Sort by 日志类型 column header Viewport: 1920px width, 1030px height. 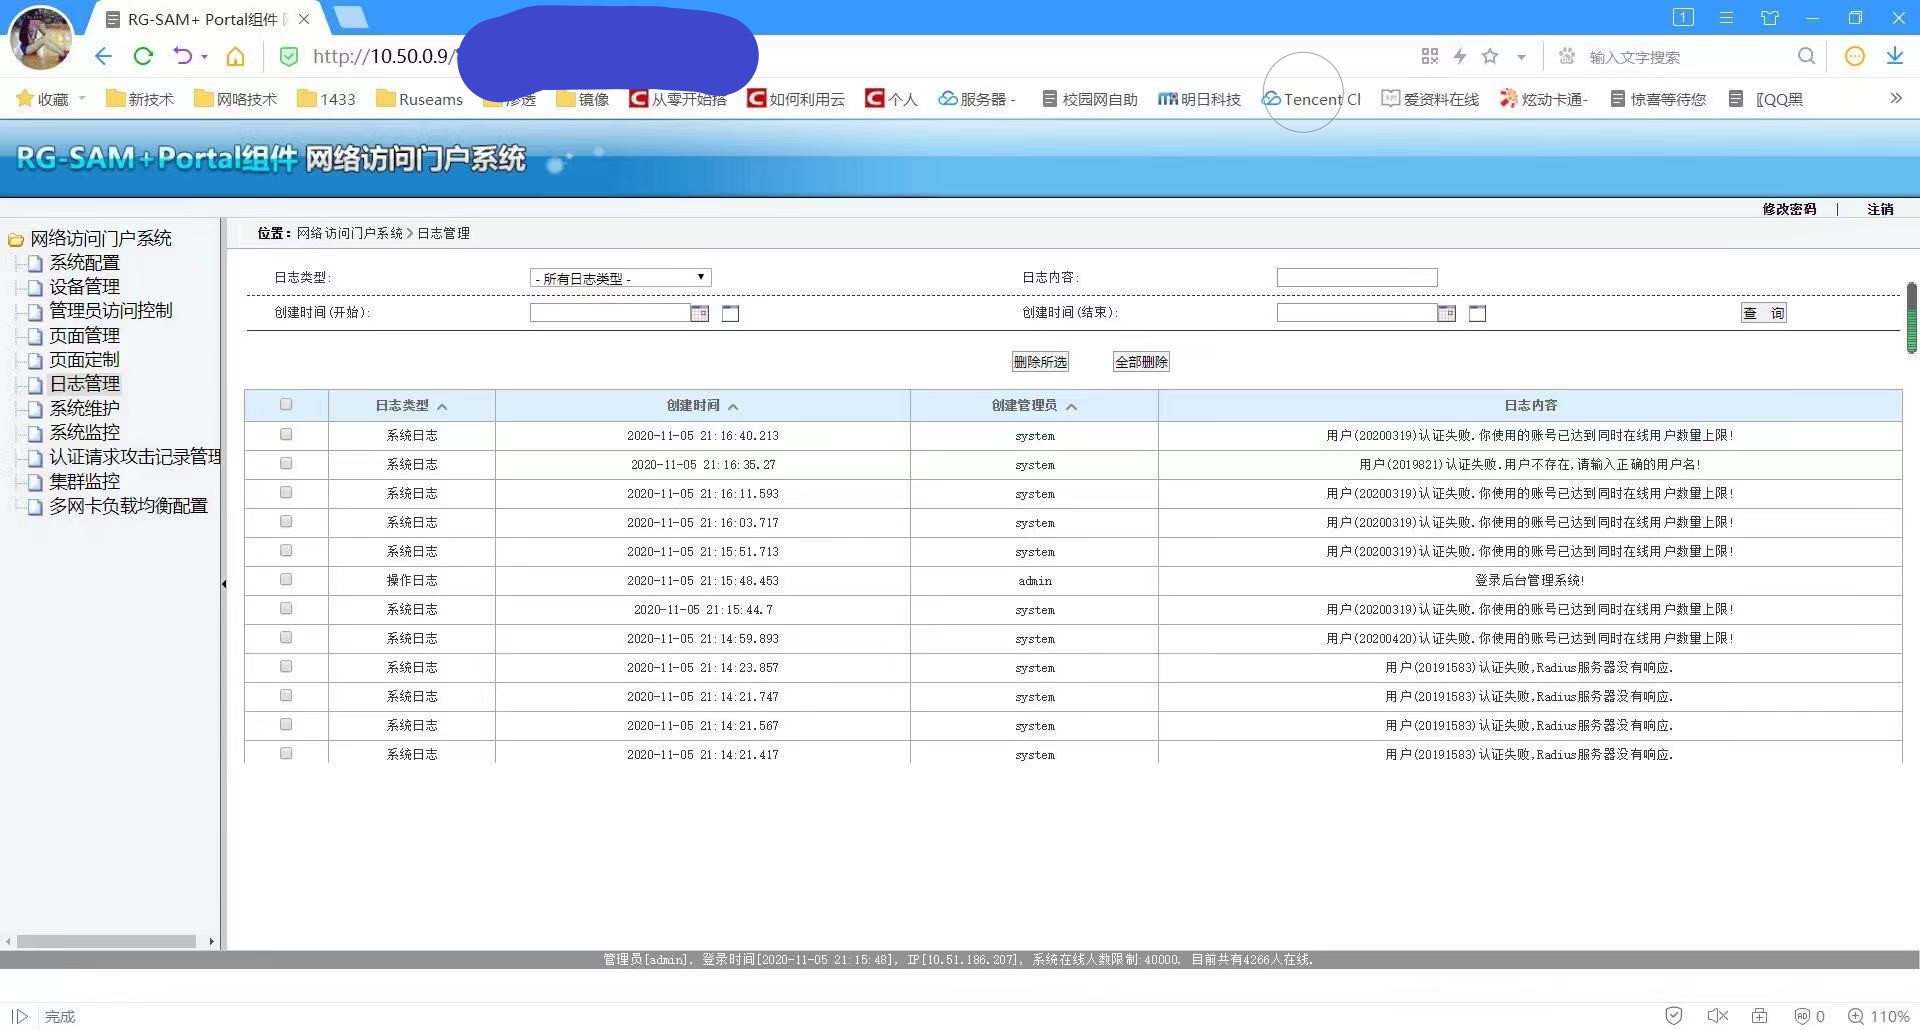tap(411, 405)
